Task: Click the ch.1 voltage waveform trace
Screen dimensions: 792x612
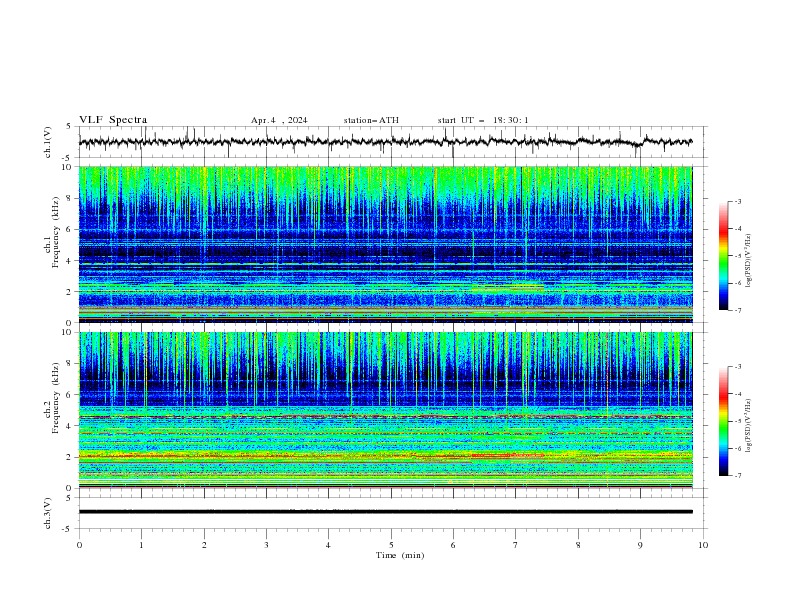Action: 385,142
